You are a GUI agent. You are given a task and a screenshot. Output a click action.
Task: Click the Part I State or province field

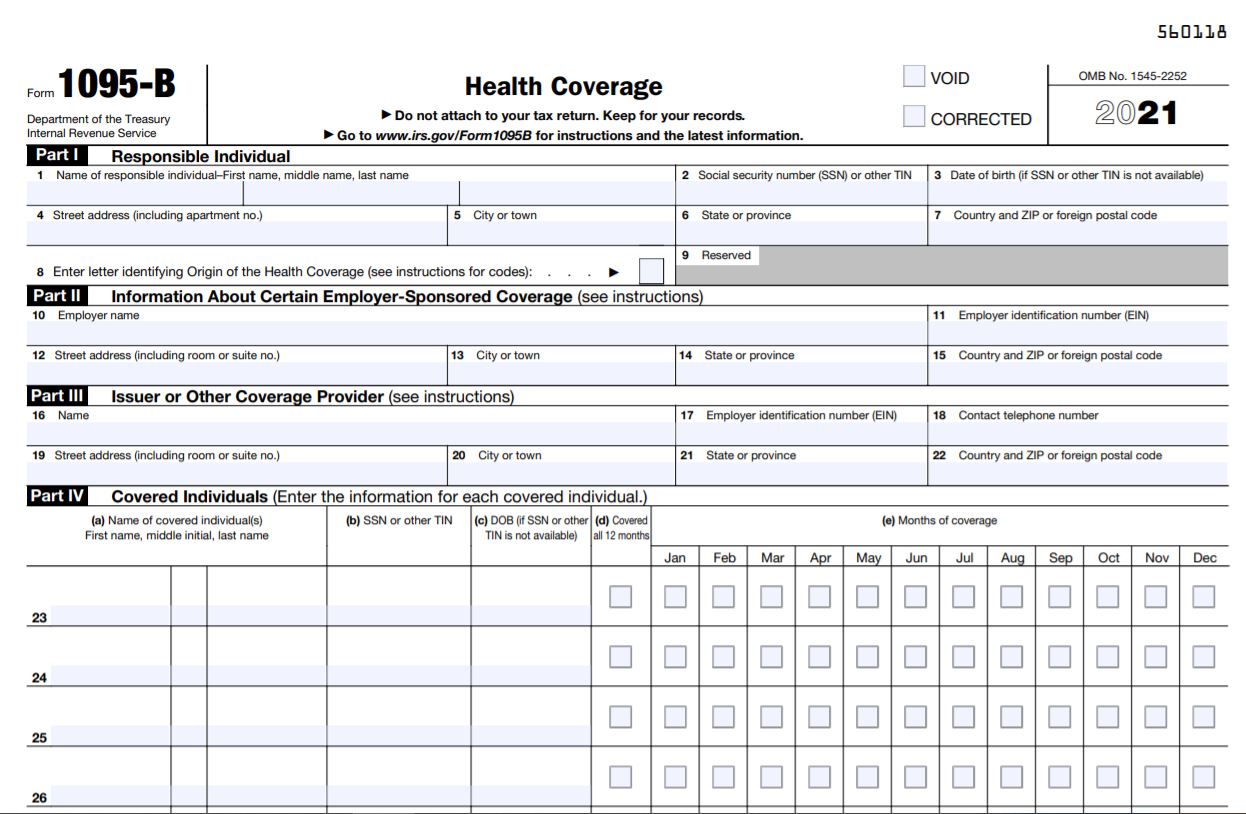pos(801,233)
